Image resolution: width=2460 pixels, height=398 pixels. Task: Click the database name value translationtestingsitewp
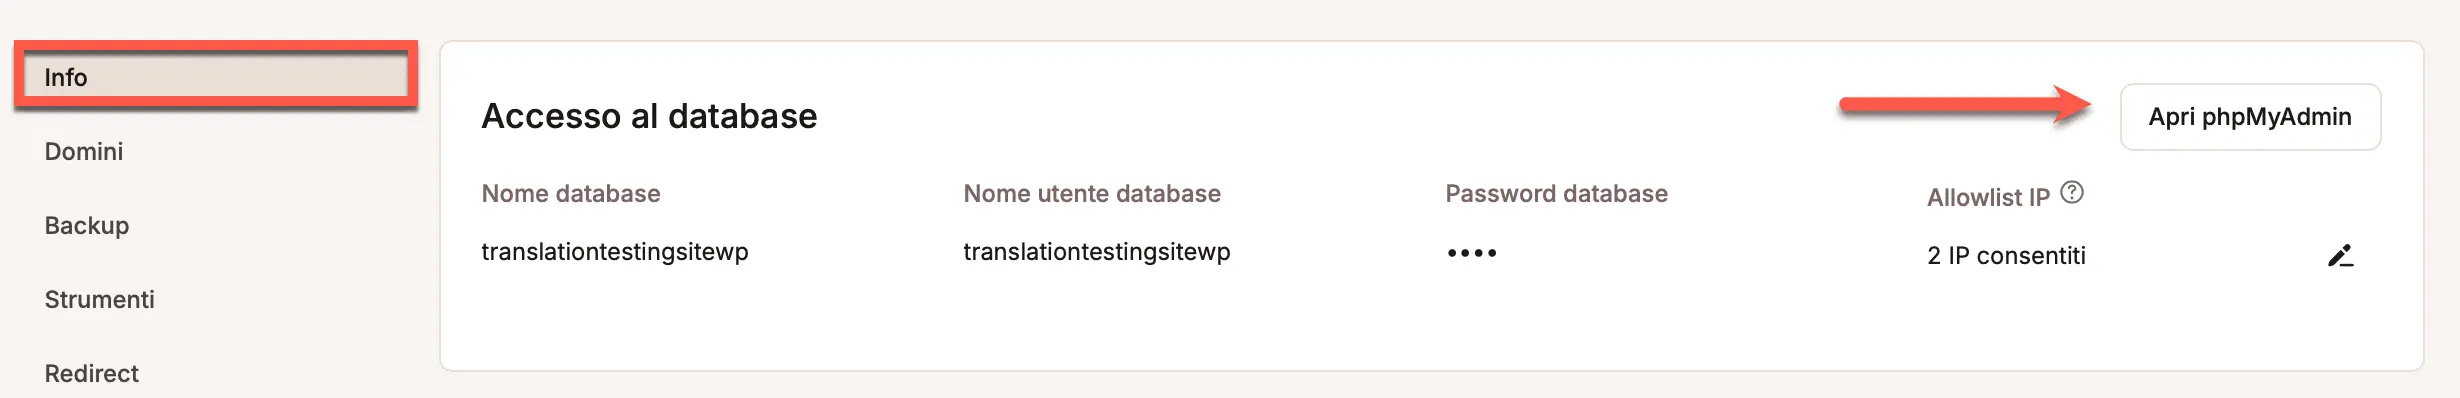615,252
